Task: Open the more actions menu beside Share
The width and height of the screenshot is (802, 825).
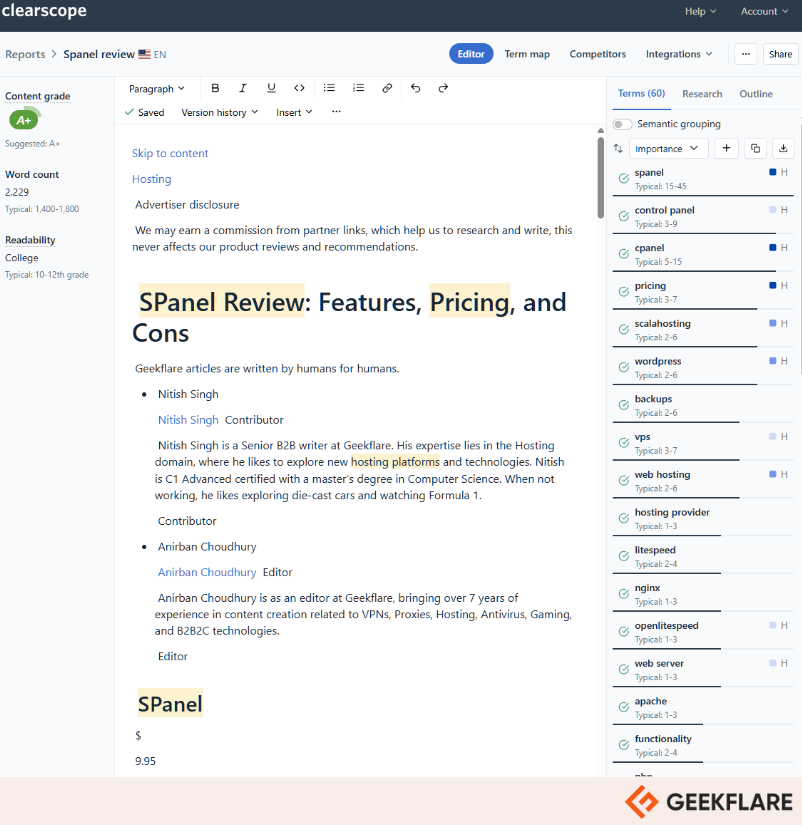Action: point(746,54)
